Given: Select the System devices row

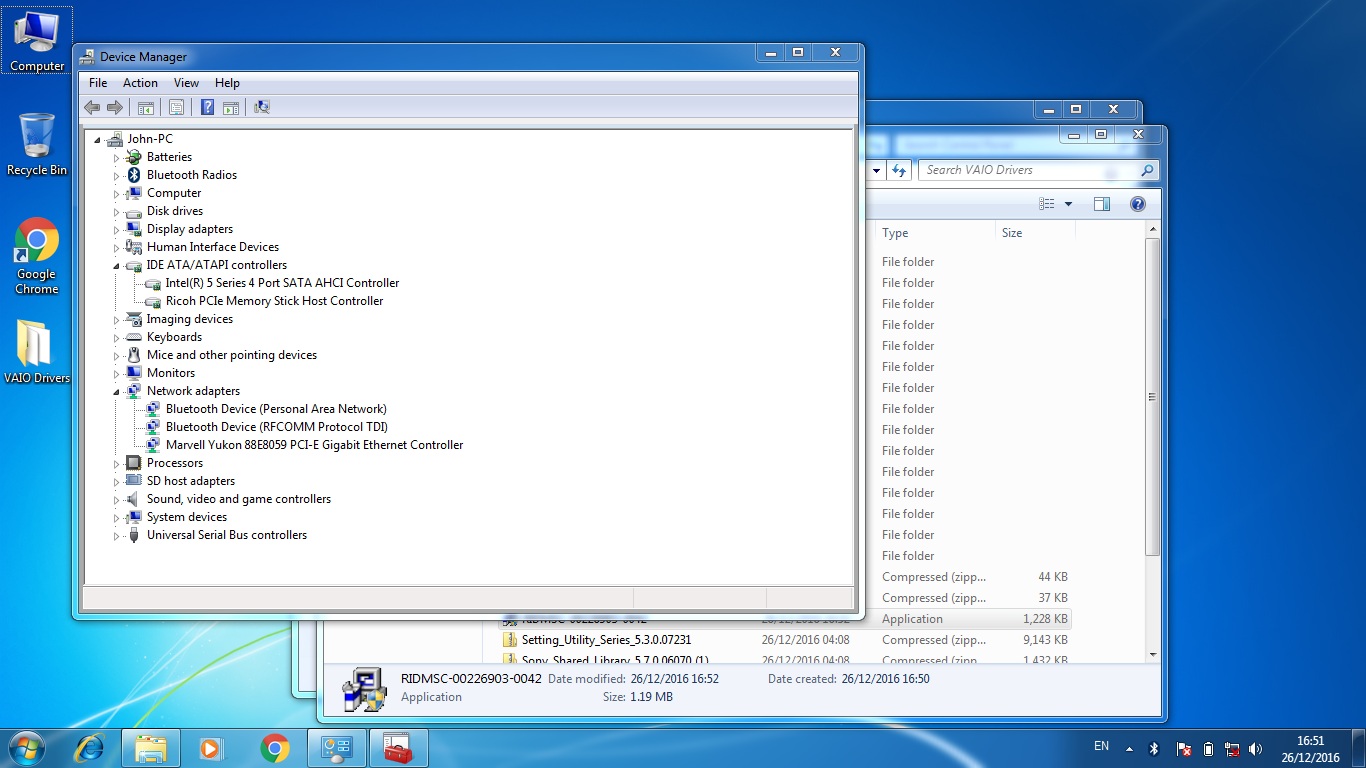Looking at the screenshot, I should point(187,517).
